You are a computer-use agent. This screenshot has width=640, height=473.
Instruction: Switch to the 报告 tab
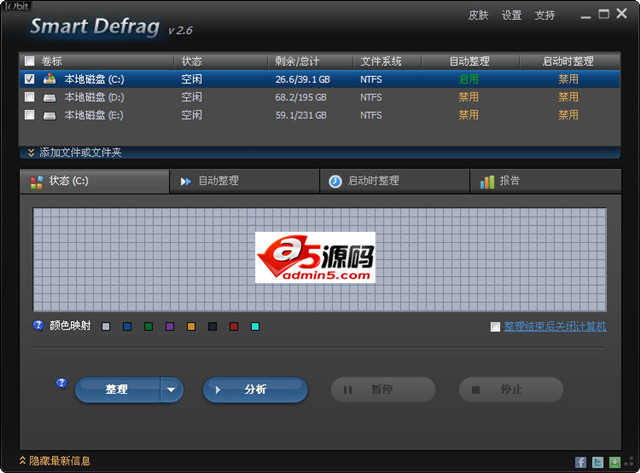[546, 181]
